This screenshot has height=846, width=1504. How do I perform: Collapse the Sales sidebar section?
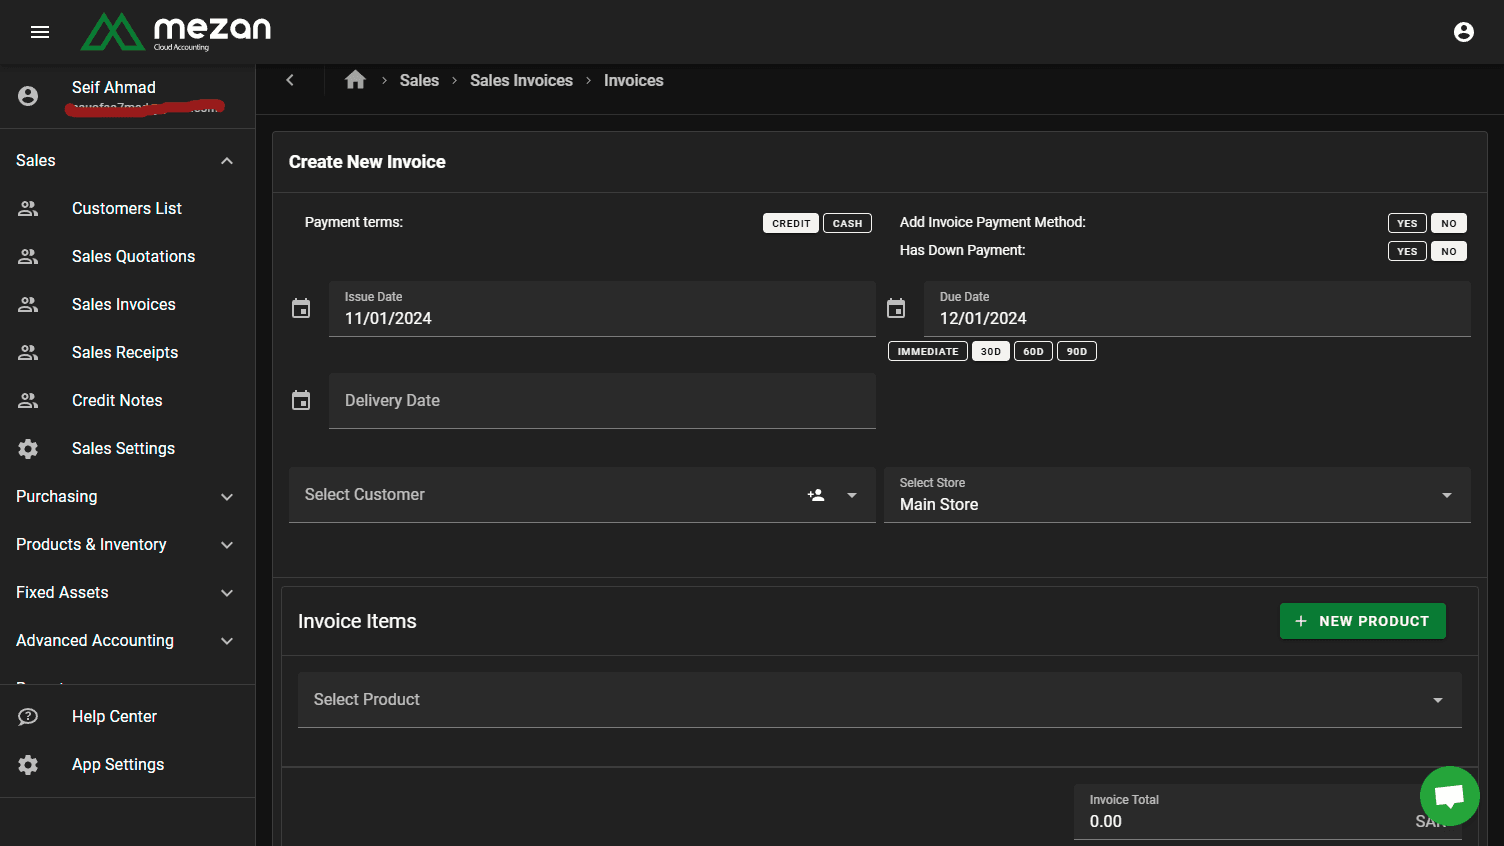point(227,161)
